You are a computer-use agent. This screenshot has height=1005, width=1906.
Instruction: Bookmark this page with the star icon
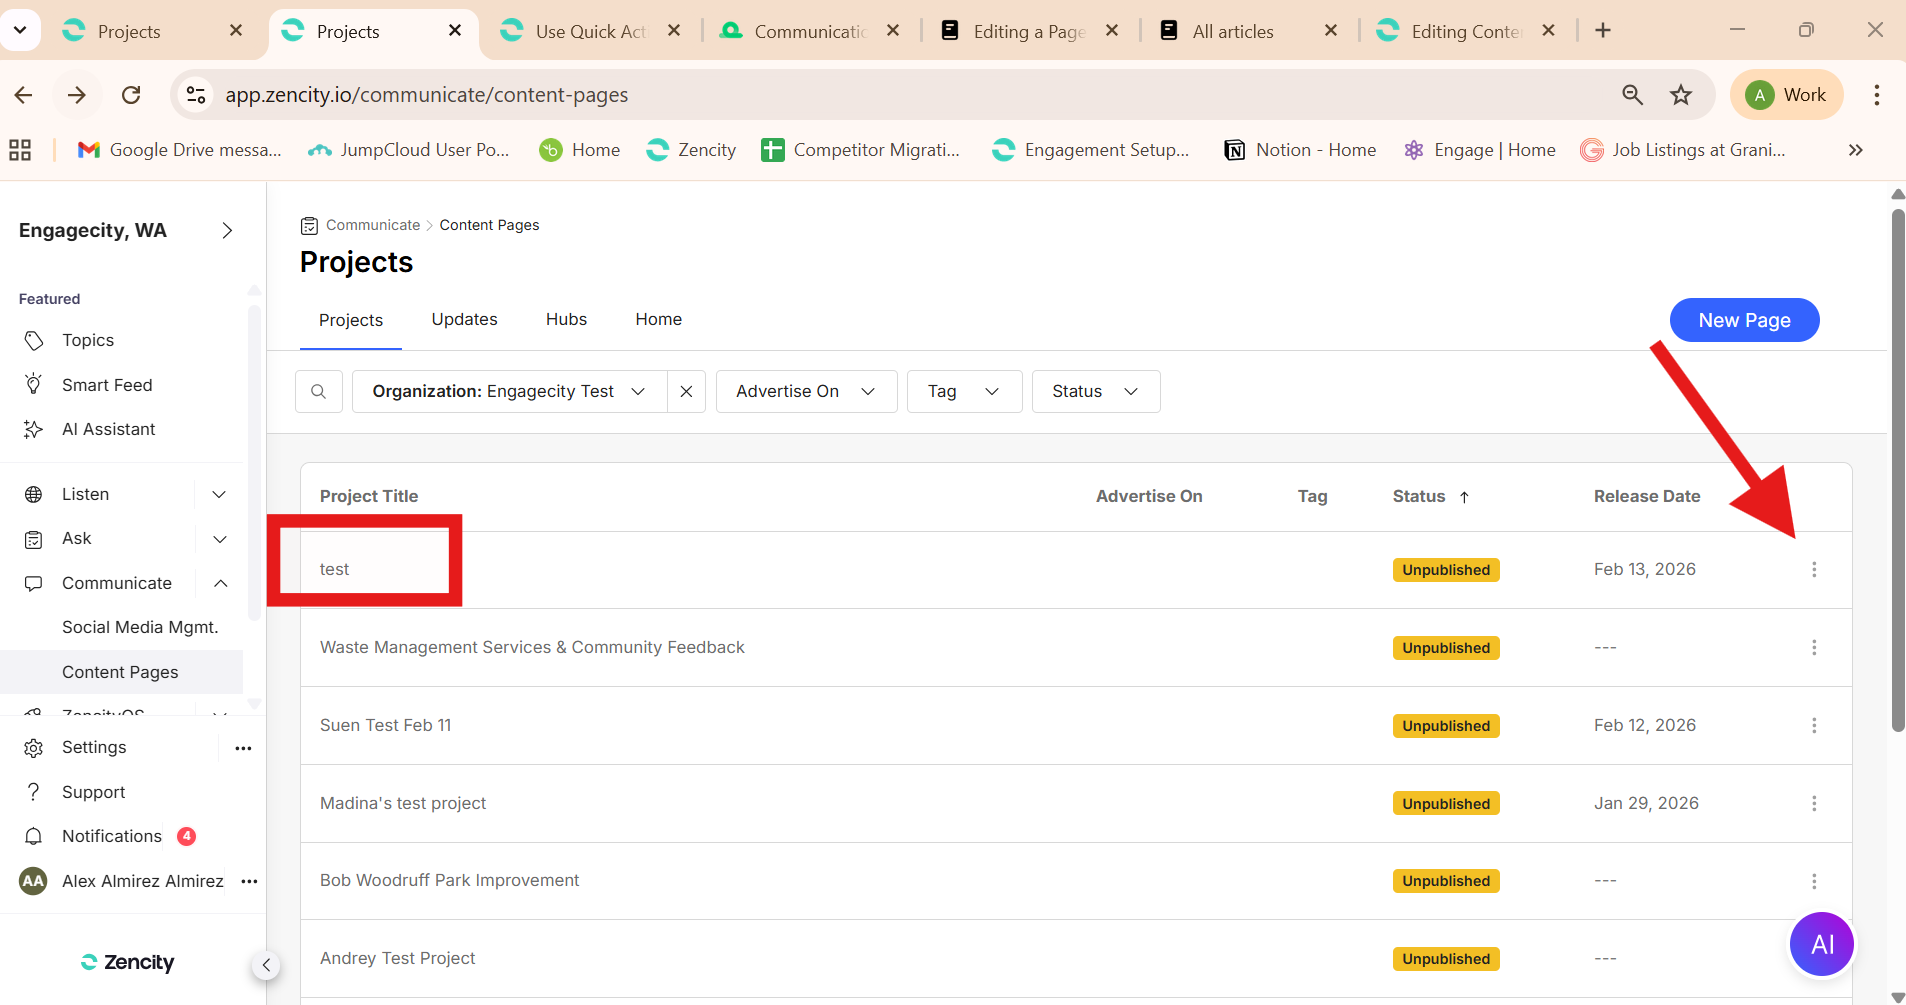(1681, 95)
